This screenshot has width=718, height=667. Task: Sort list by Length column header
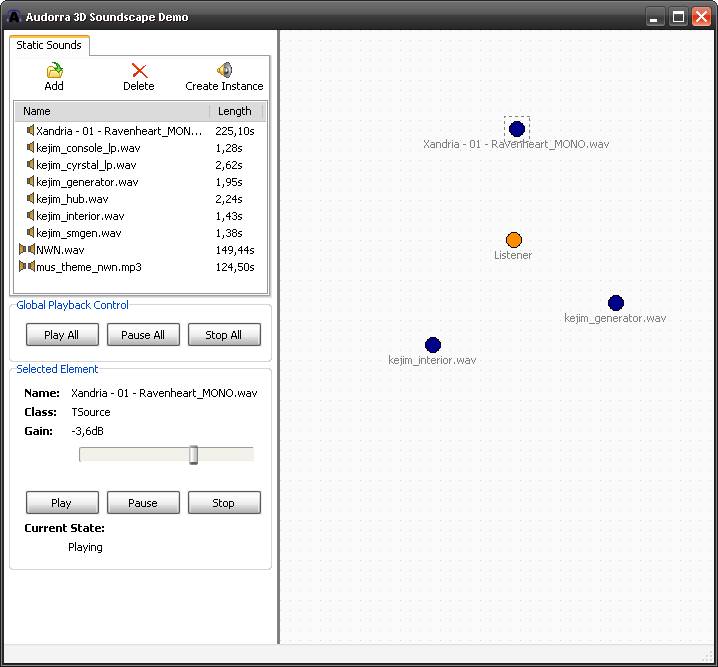click(236, 111)
